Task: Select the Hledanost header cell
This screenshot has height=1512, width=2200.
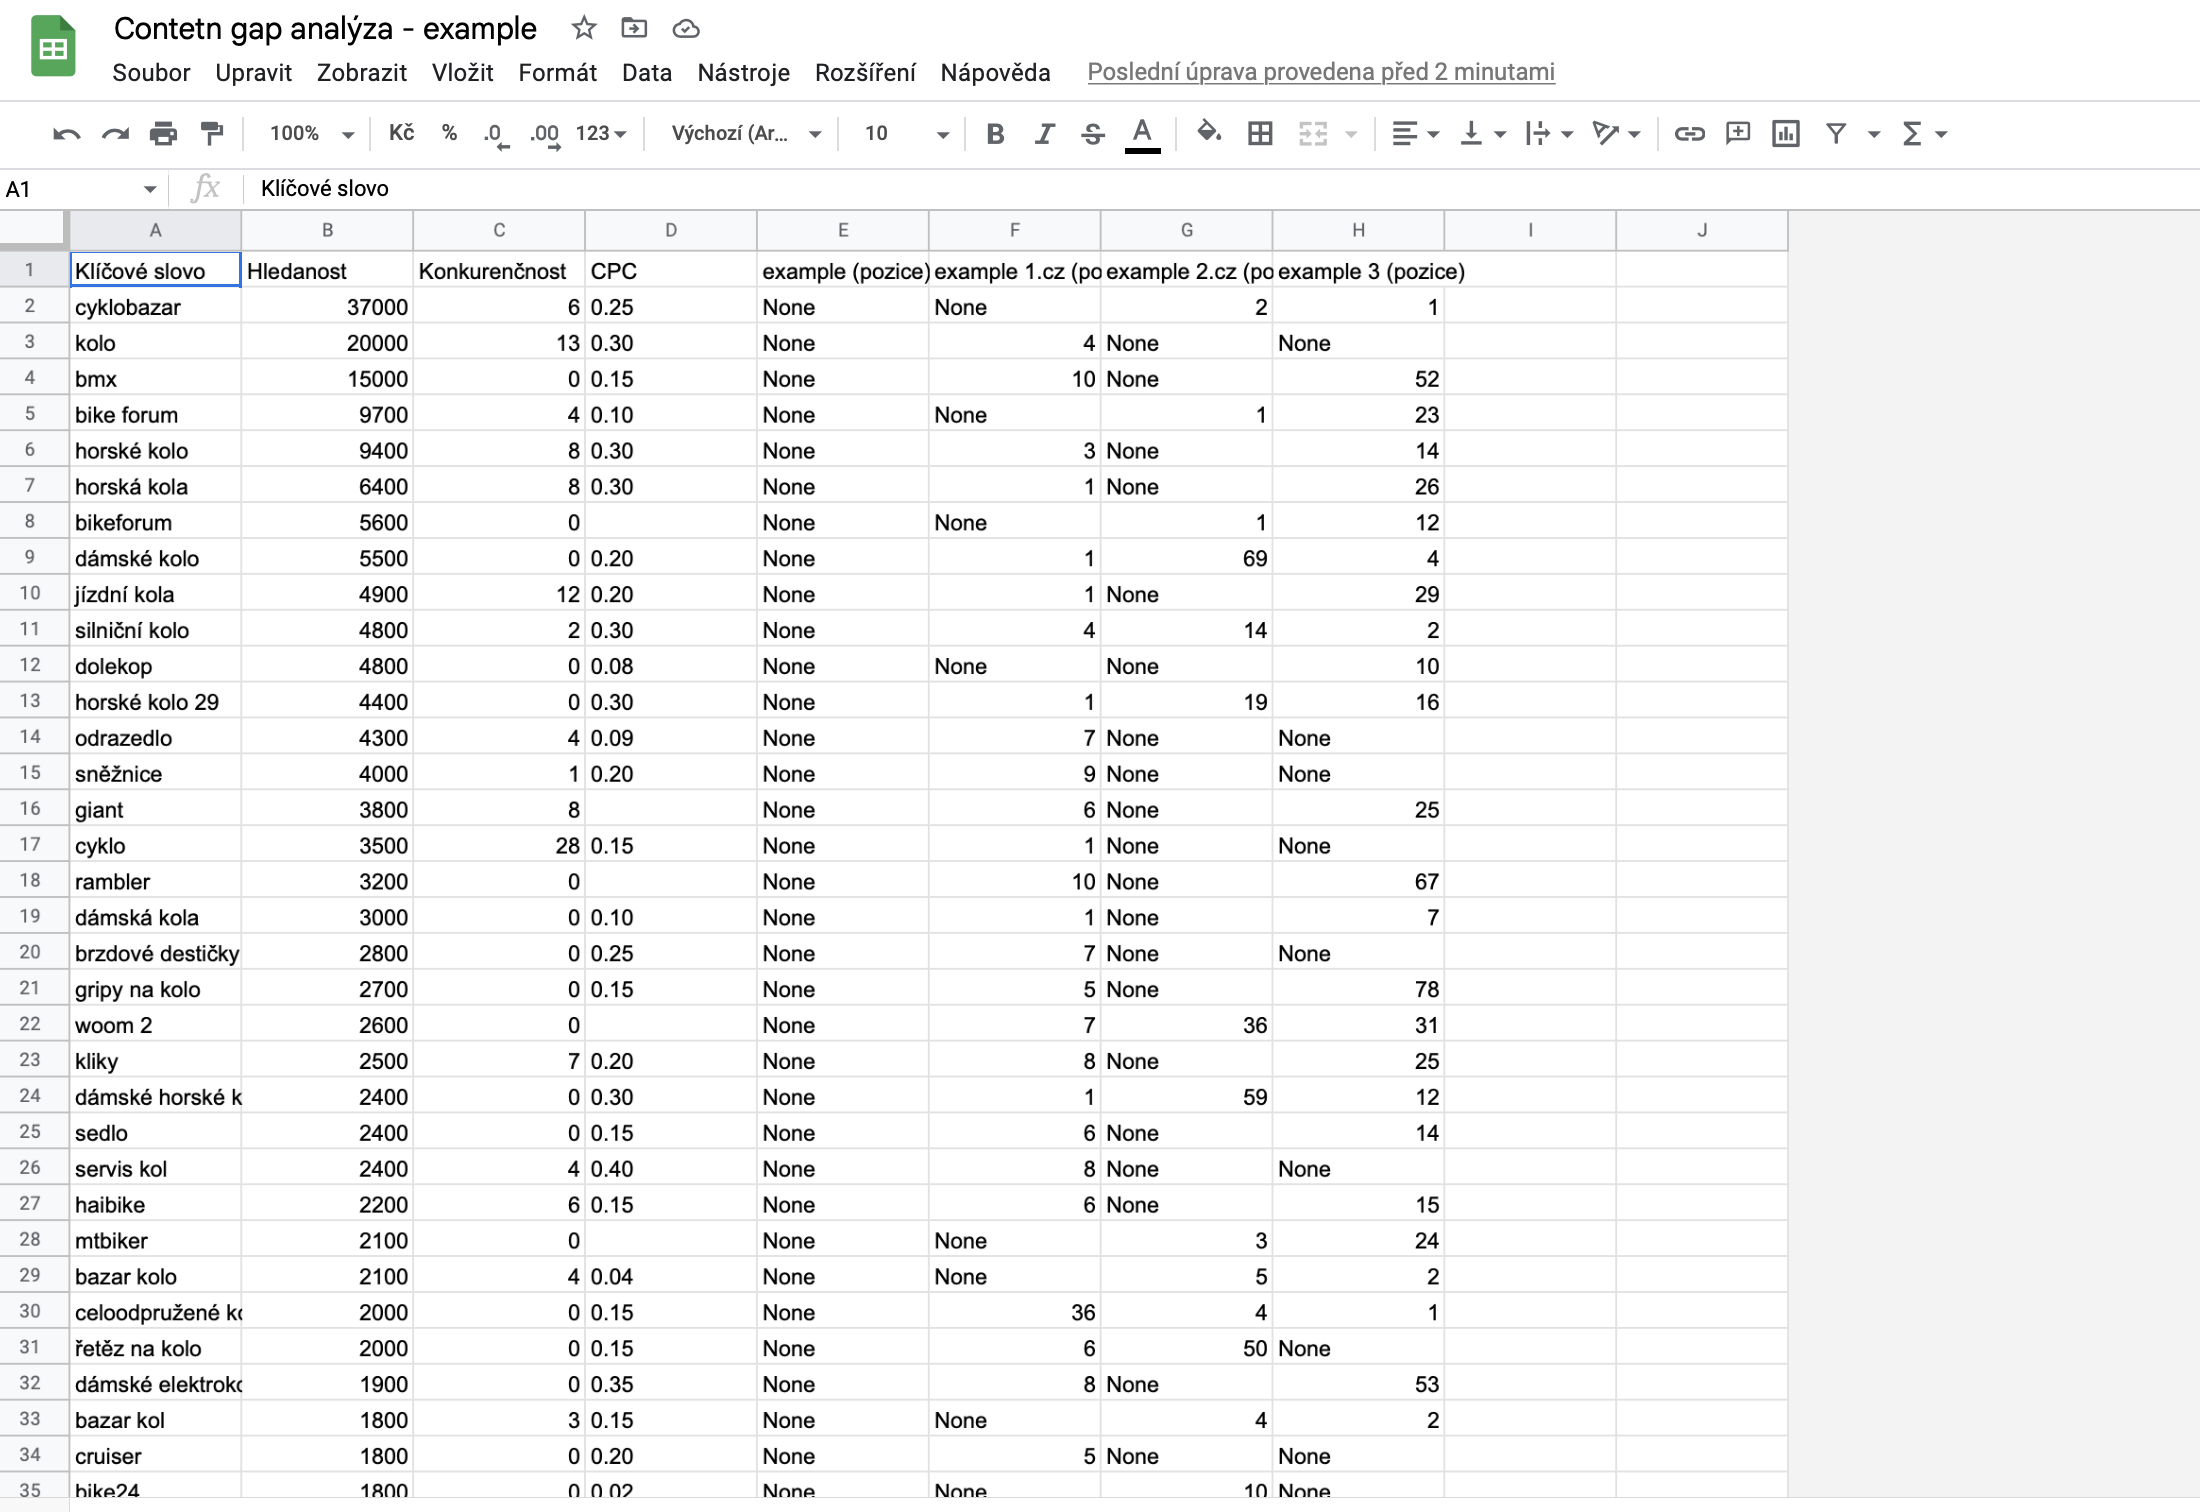Action: (327, 271)
